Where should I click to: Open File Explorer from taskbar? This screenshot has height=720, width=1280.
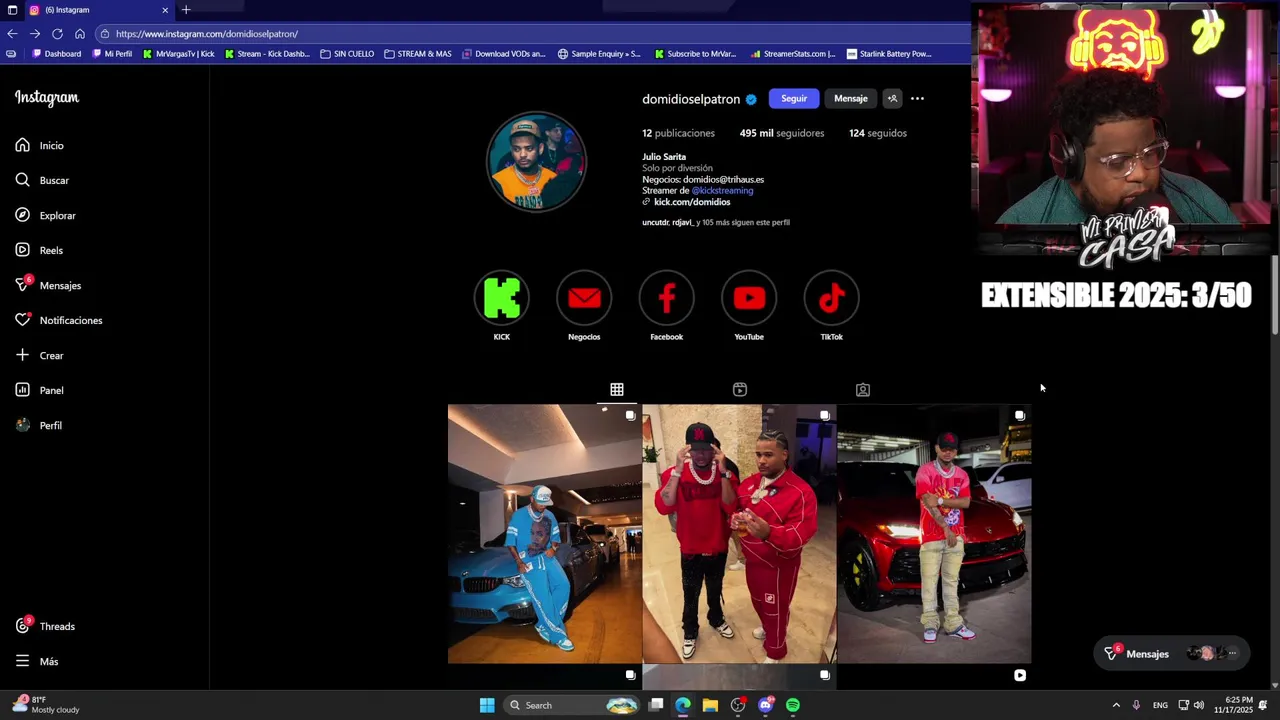click(x=710, y=705)
